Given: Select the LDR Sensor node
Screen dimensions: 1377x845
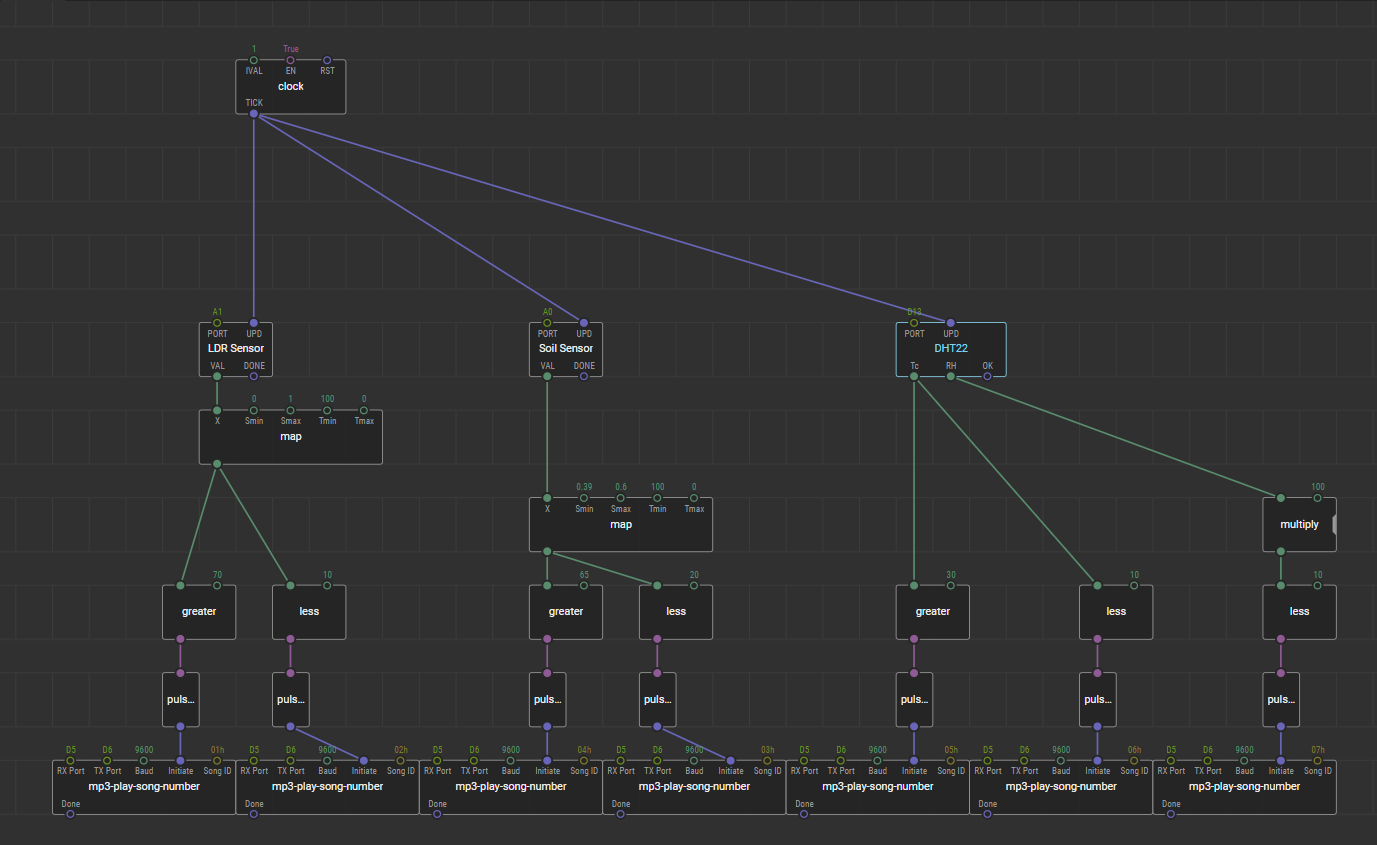Looking at the screenshot, I should coord(235,349).
